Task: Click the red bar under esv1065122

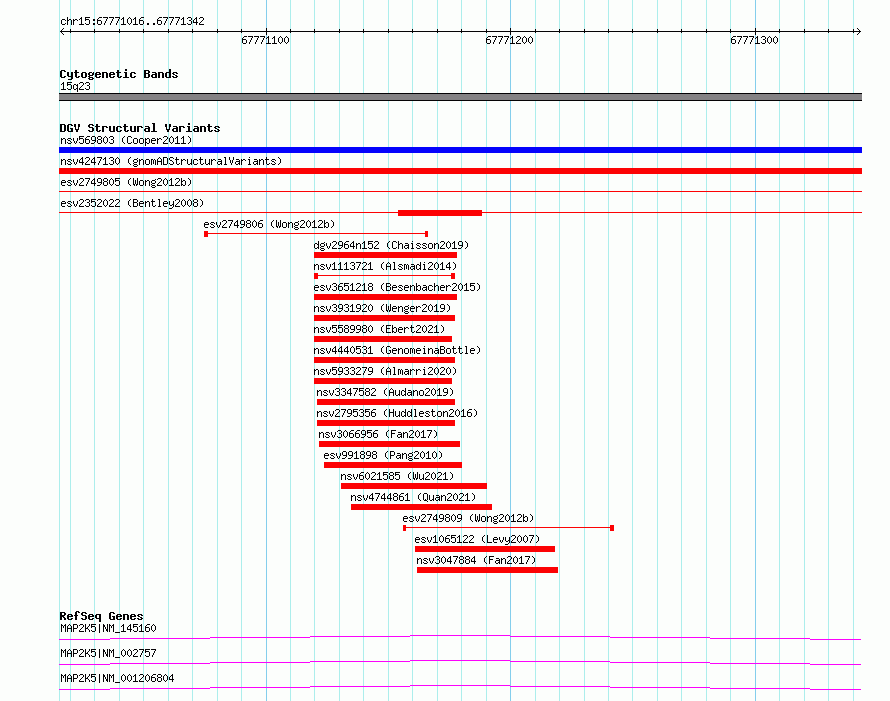Action: click(x=485, y=549)
